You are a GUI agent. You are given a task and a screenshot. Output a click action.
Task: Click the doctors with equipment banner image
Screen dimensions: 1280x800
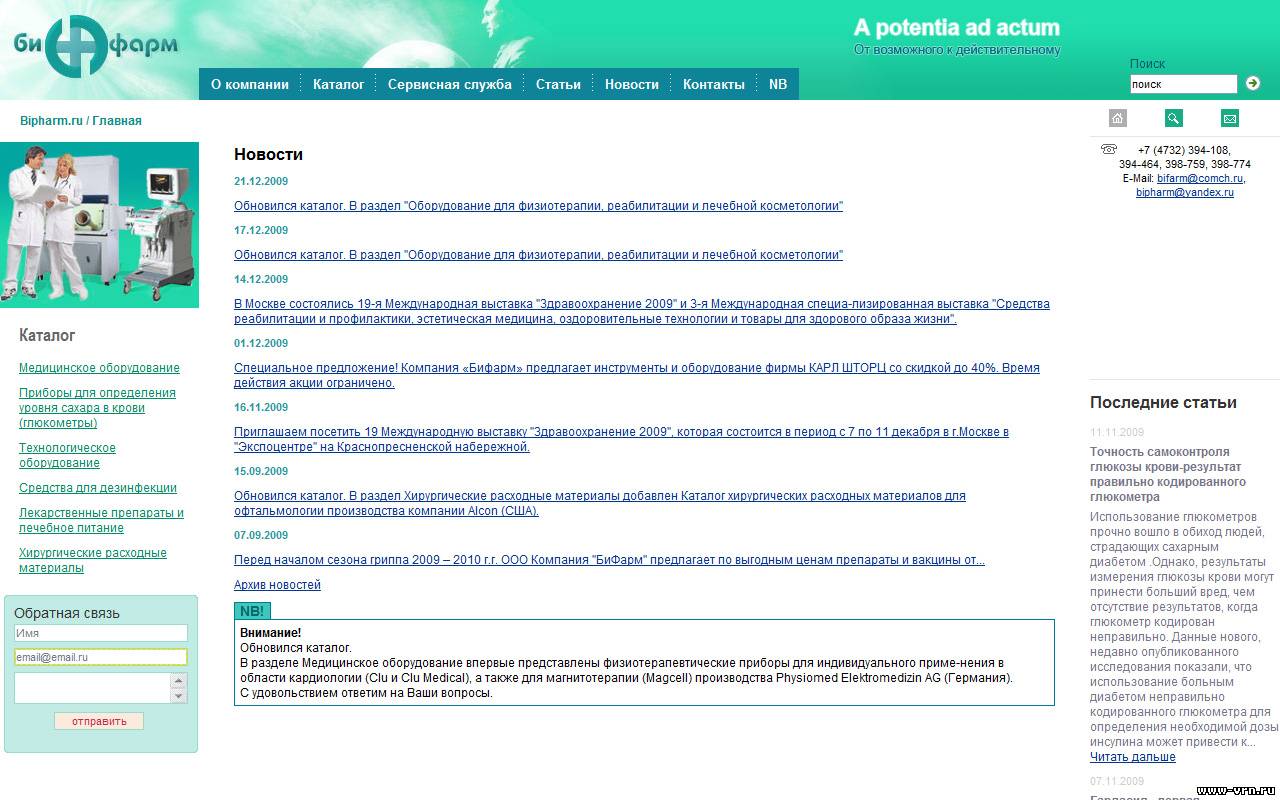99,225
